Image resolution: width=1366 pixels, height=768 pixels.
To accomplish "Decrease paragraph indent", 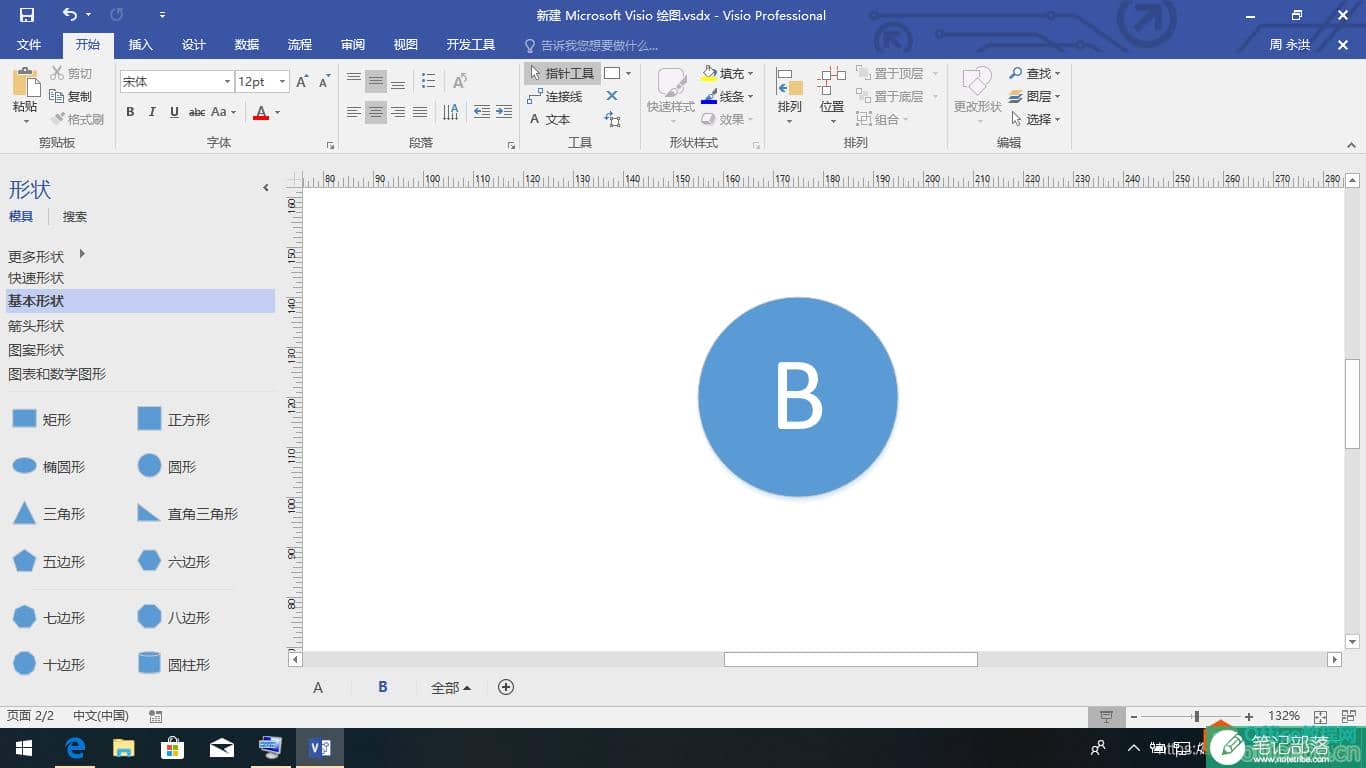I will click(x=482, y=112).
